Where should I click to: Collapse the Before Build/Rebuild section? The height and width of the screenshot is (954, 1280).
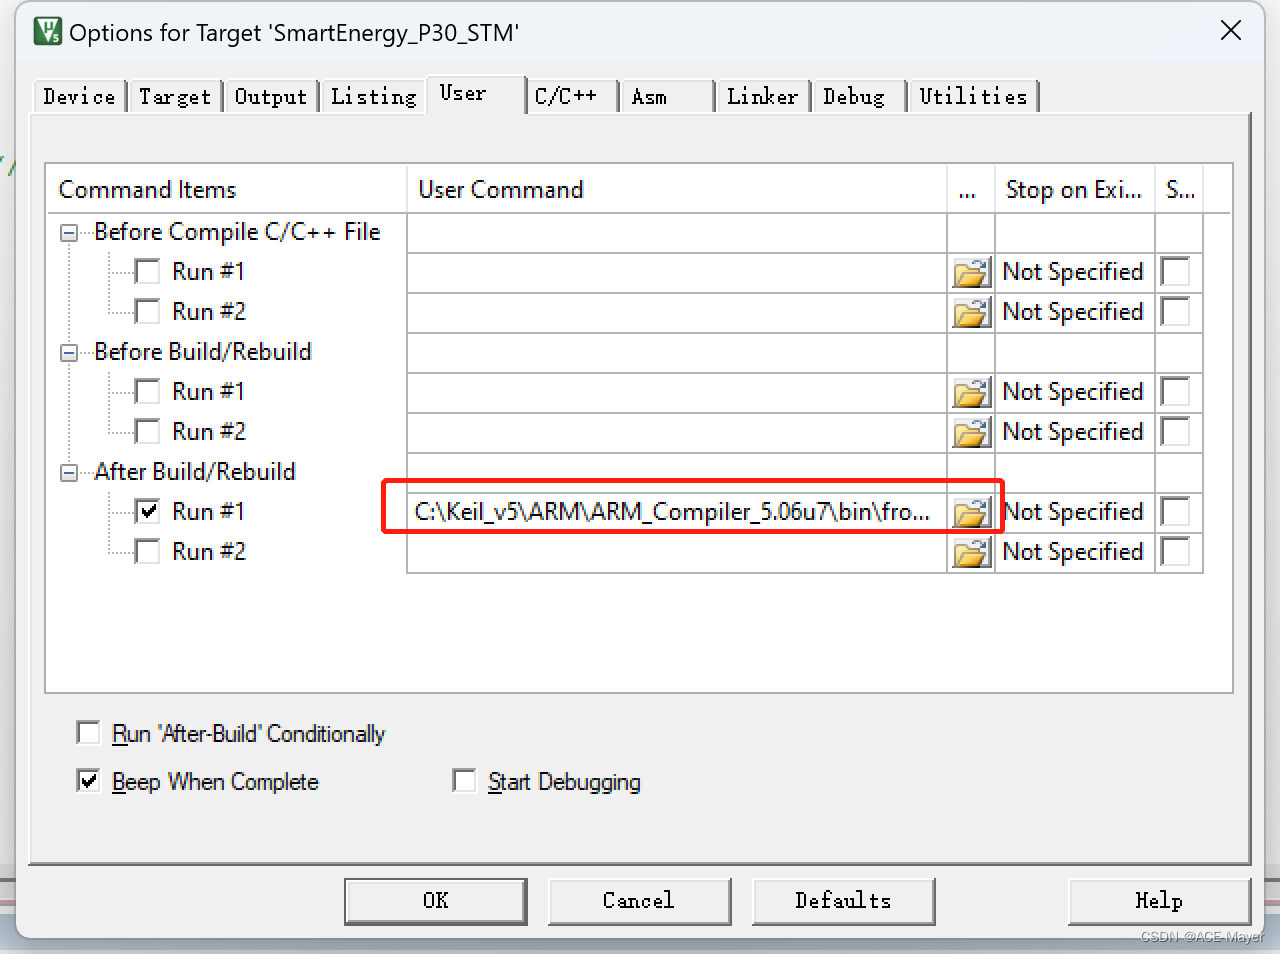(x=68, y=352)
